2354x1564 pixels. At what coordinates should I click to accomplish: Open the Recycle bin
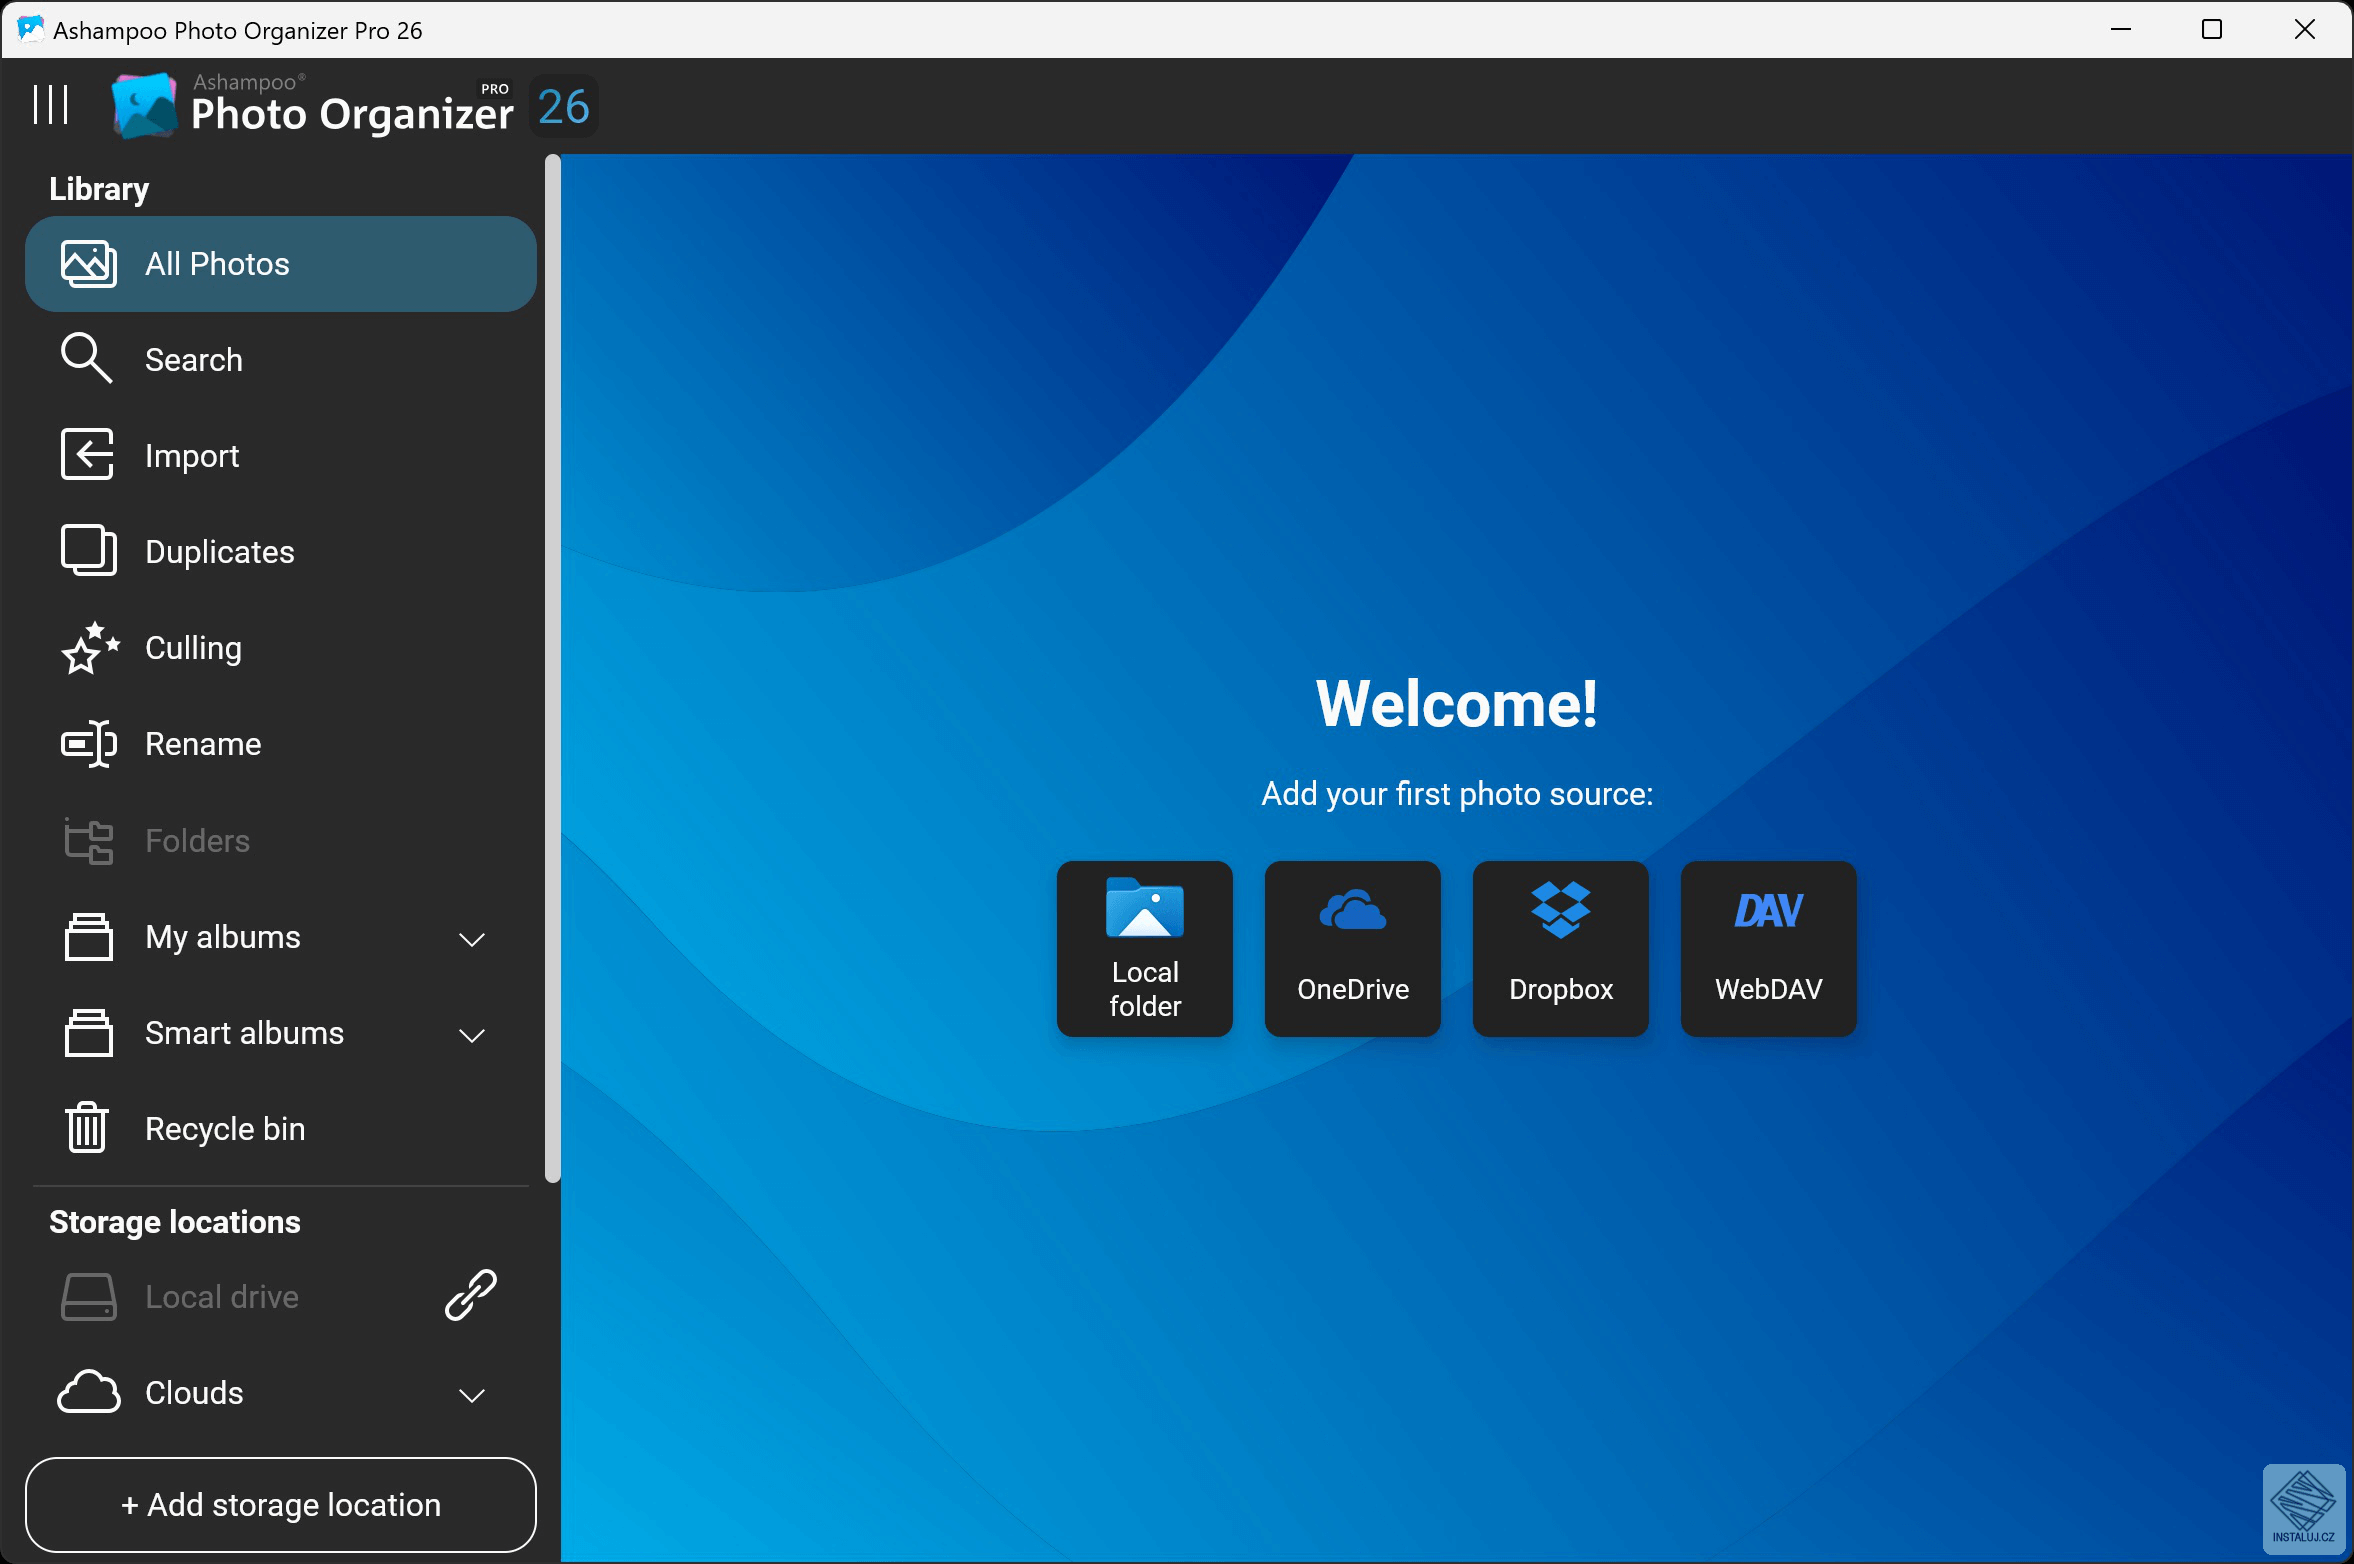(225, 1128)
